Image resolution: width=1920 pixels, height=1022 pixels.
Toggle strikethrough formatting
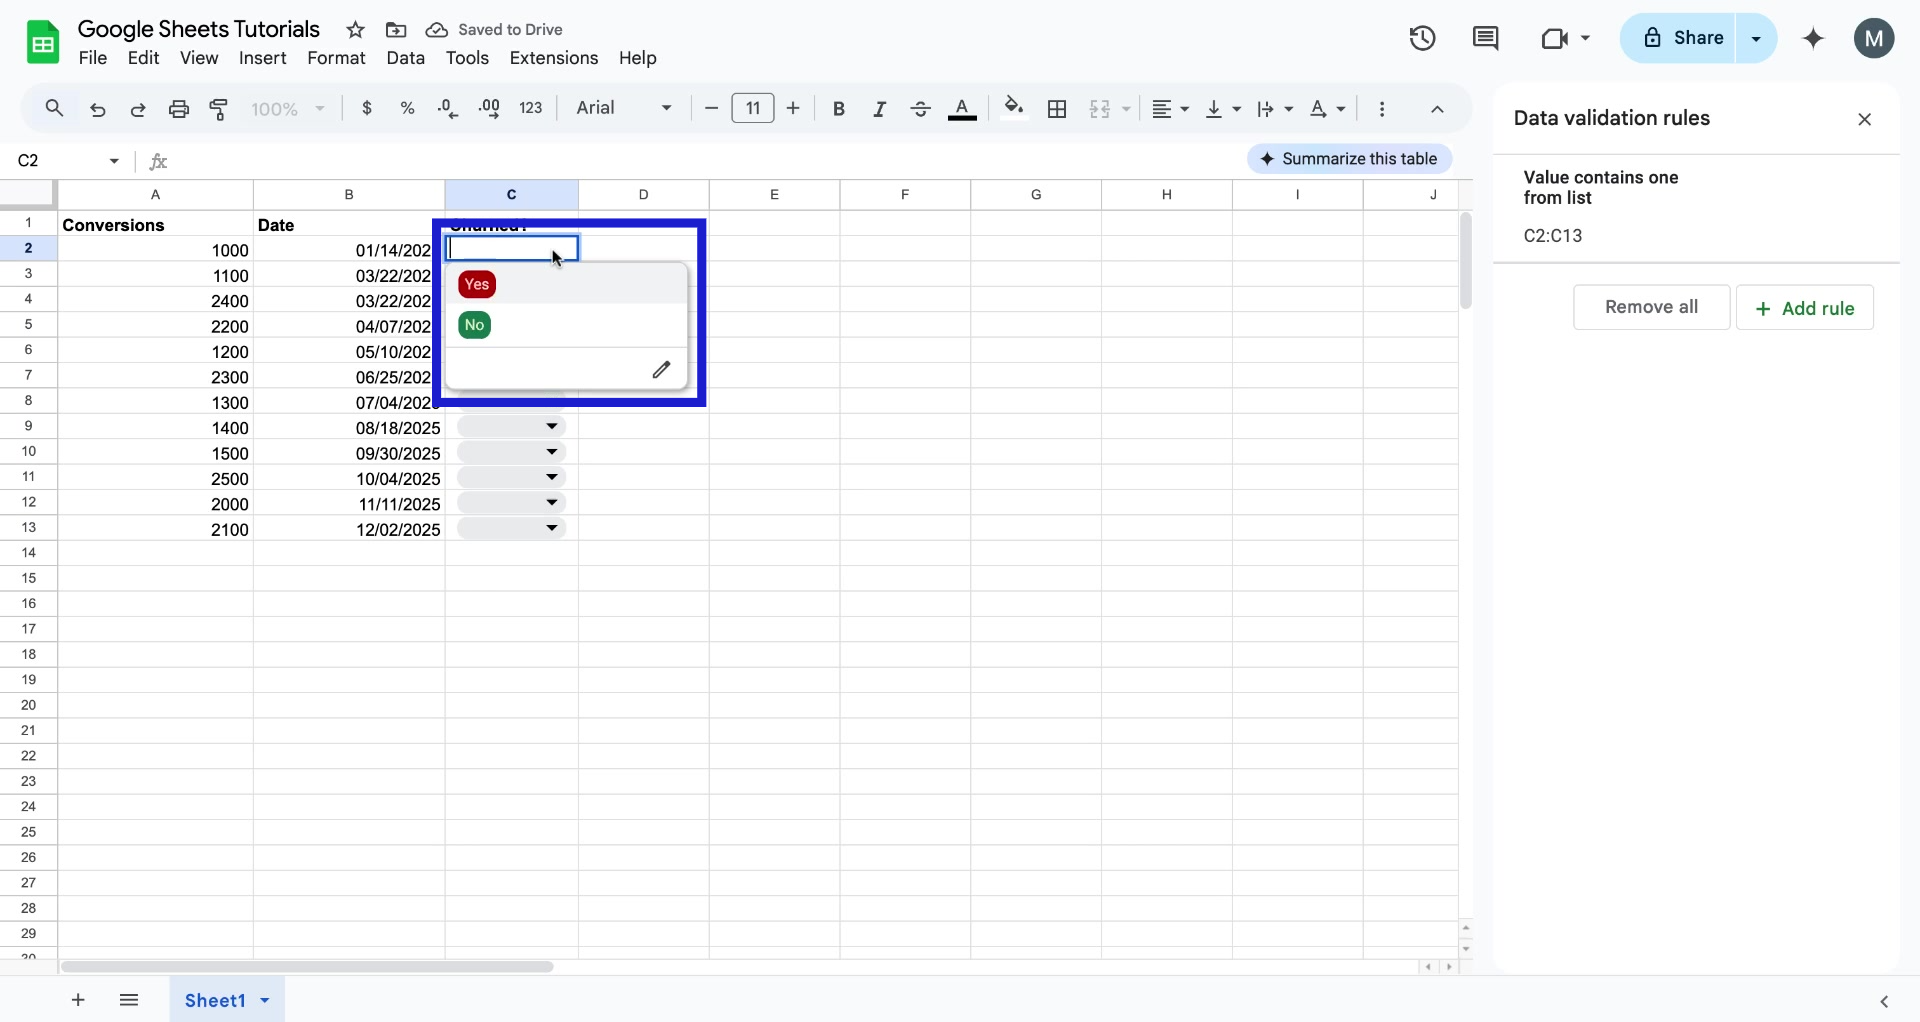pos(920,110)
